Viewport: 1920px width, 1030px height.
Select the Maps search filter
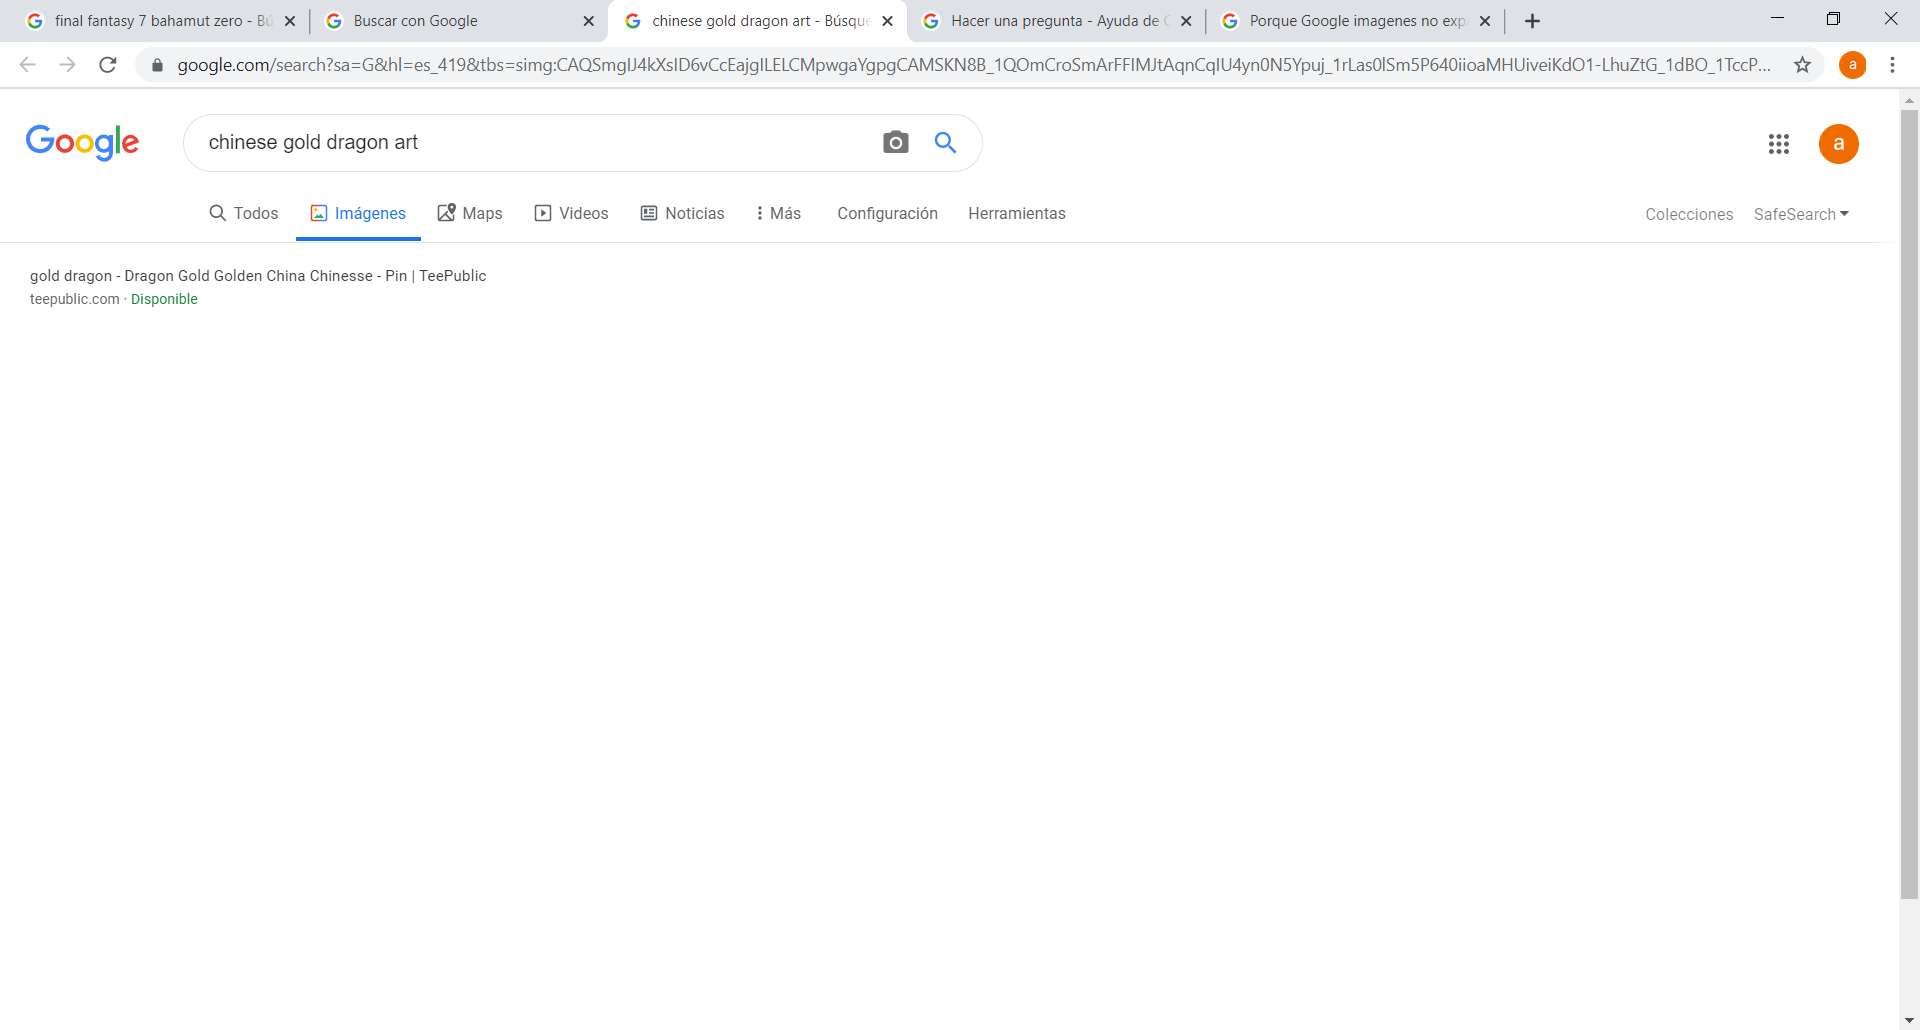click(470, 213)
